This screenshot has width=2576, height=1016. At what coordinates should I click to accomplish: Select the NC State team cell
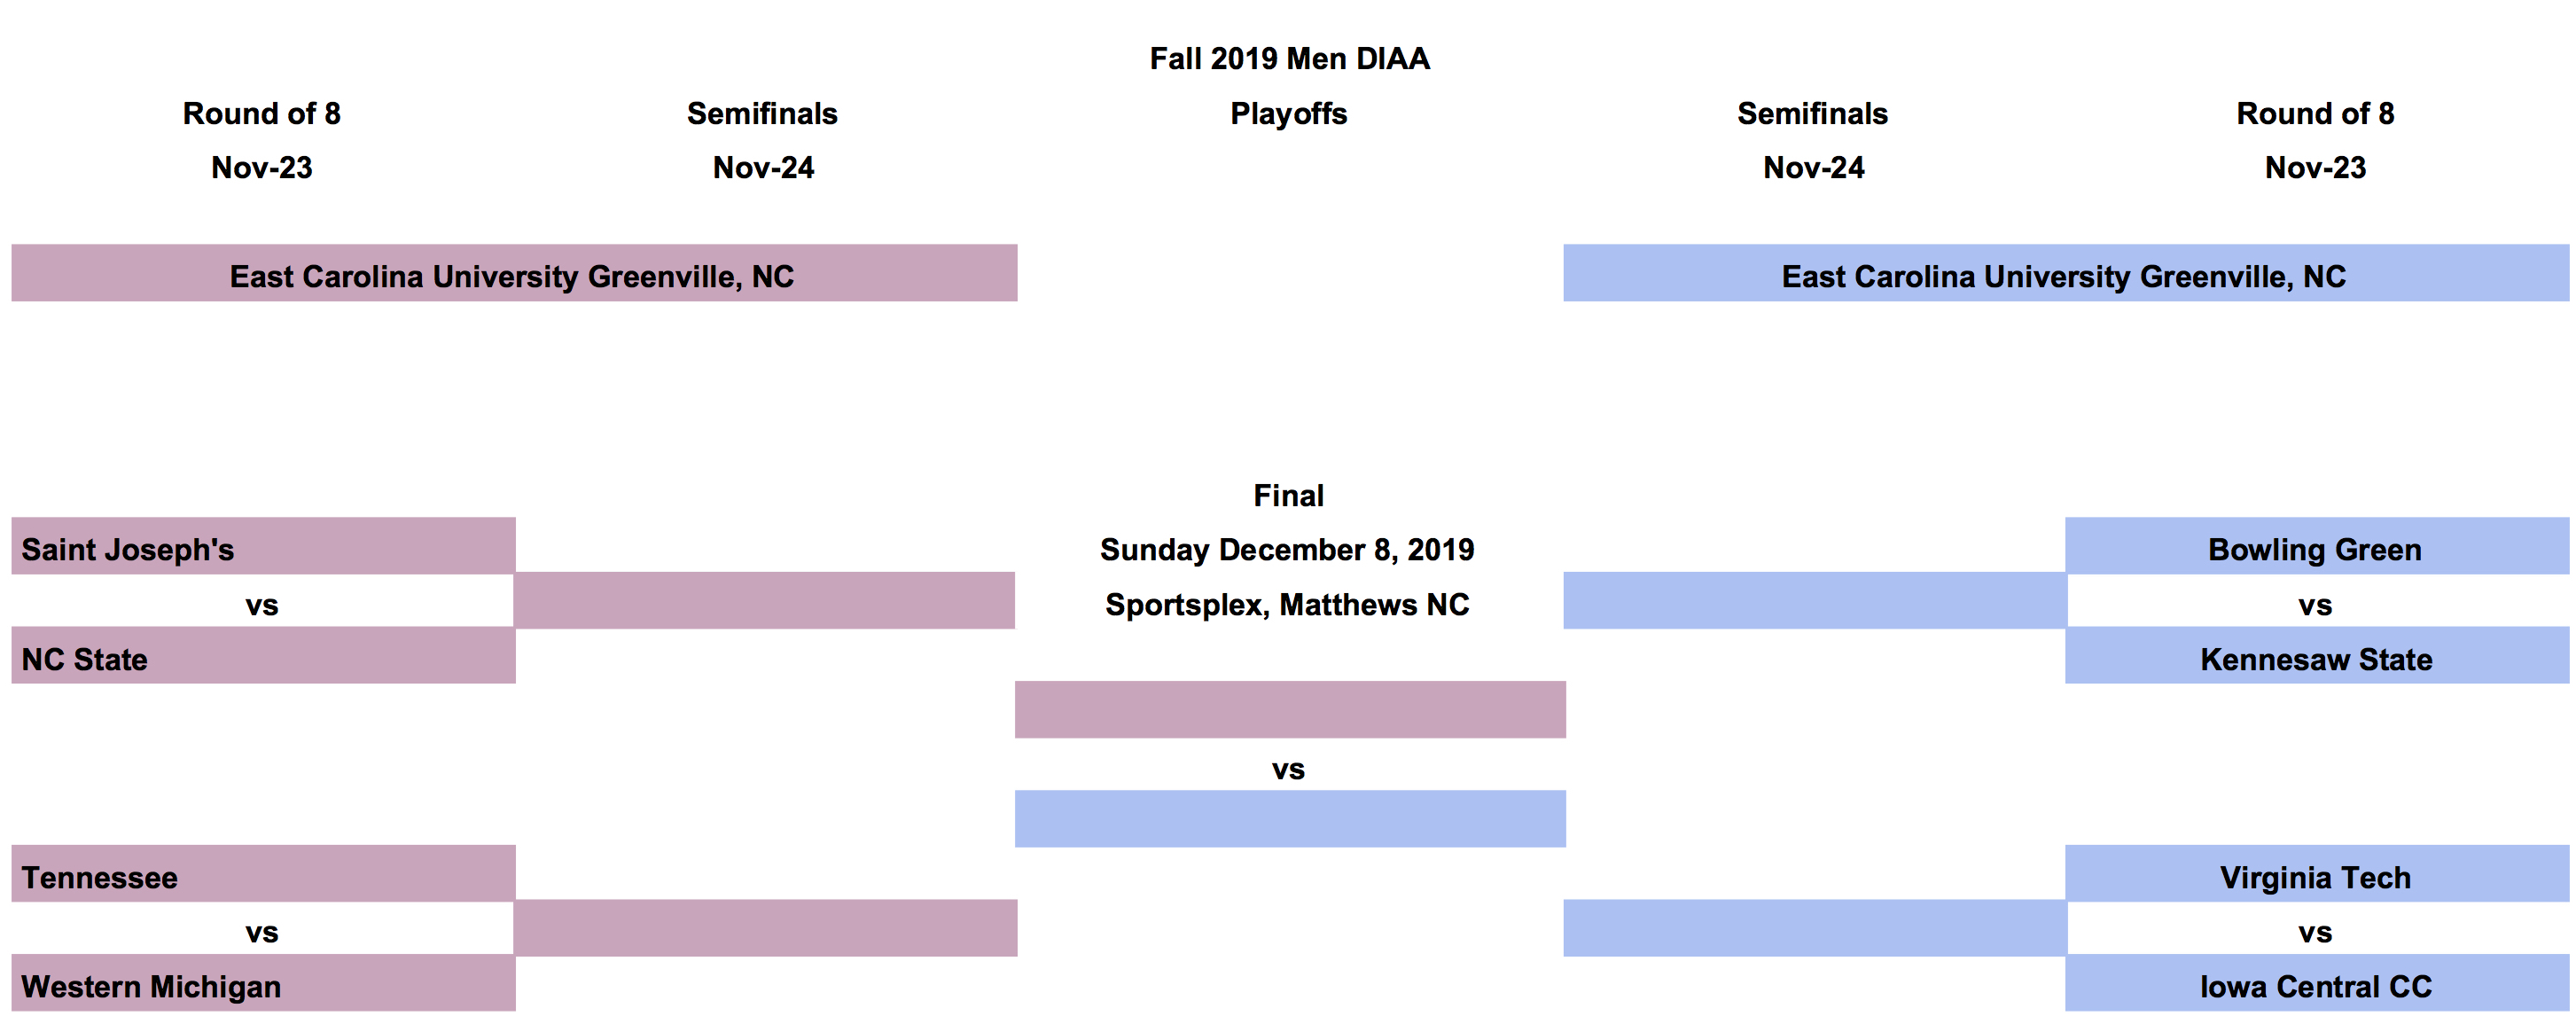263,657
